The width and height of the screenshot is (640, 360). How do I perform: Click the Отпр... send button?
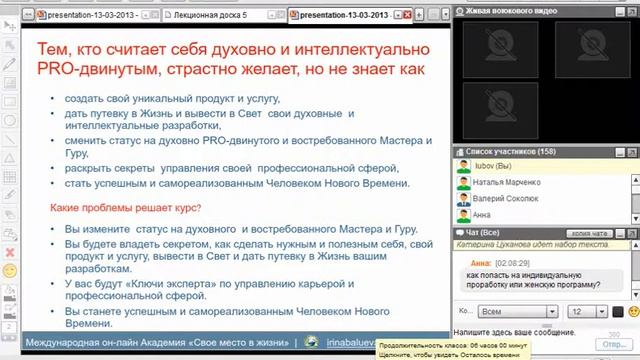point(615,344)
